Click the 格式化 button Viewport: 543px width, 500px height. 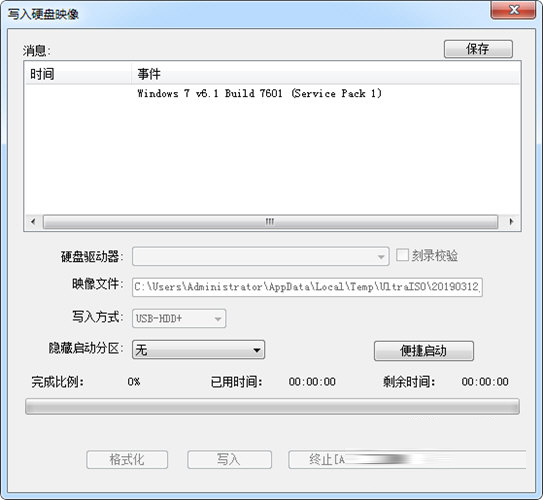(x=127, y=459)
